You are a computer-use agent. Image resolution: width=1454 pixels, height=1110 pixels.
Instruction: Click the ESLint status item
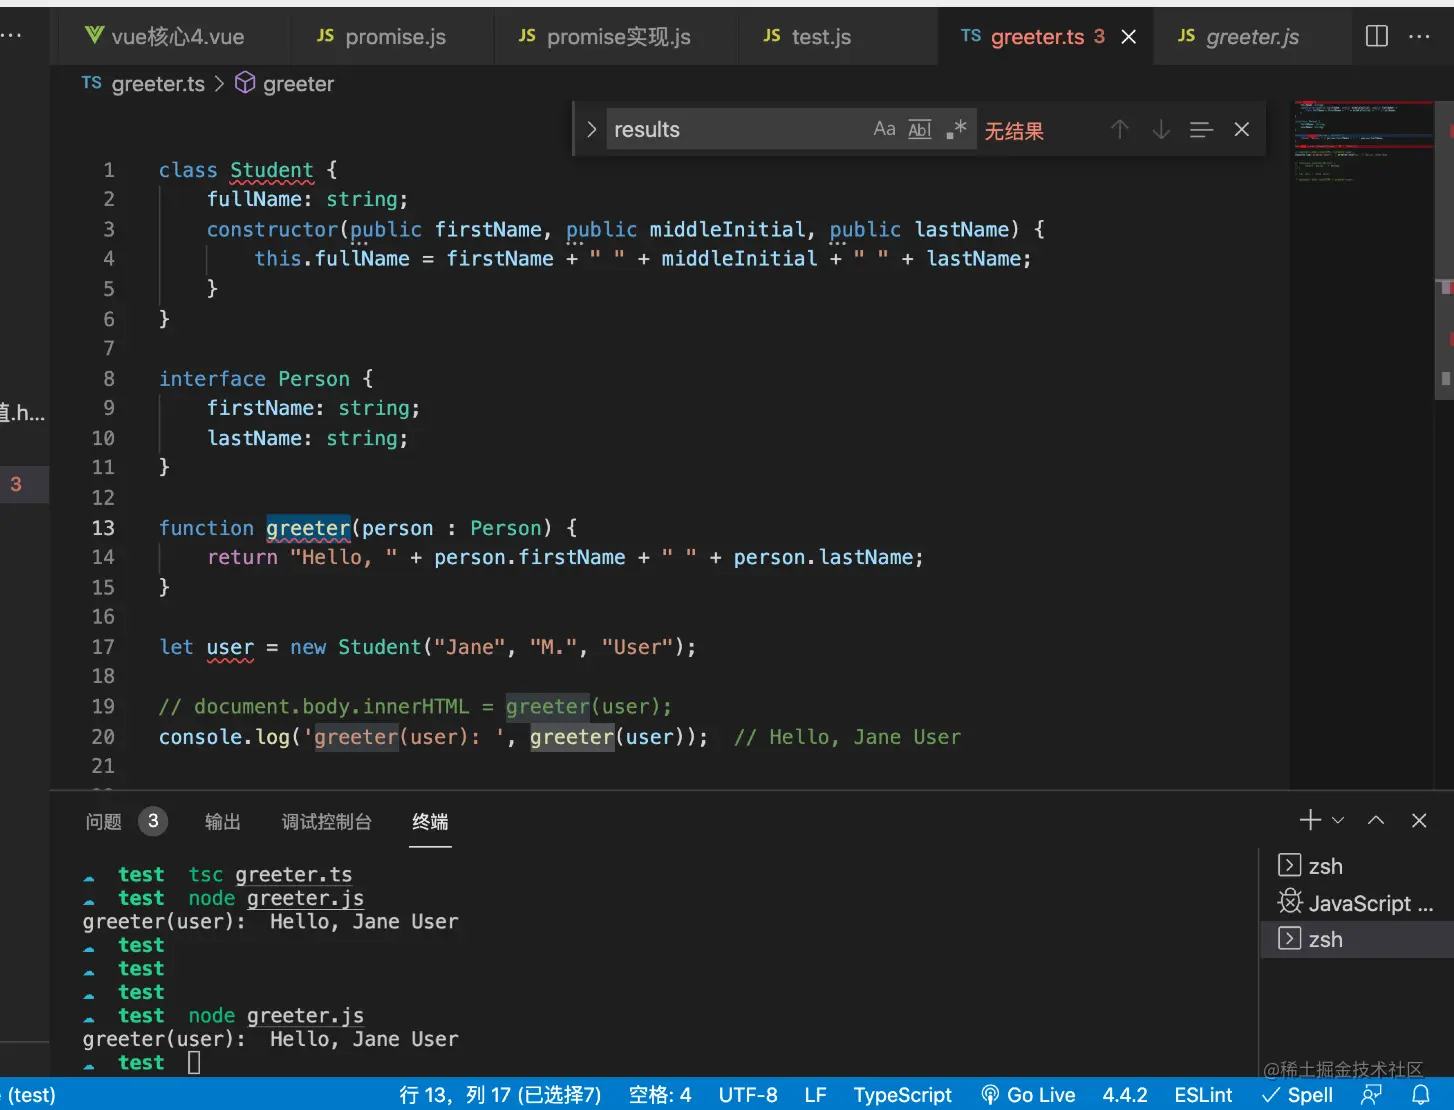tap(1203, 1095)
